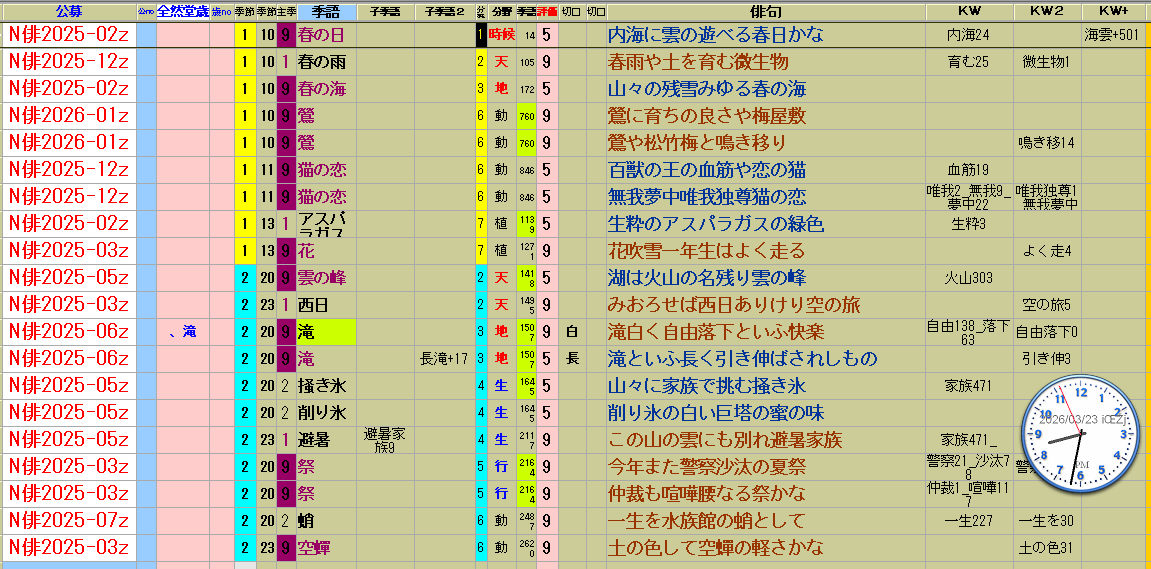Click the analog clock widget
This screenshot has width=1151, height=569.
1080,432
